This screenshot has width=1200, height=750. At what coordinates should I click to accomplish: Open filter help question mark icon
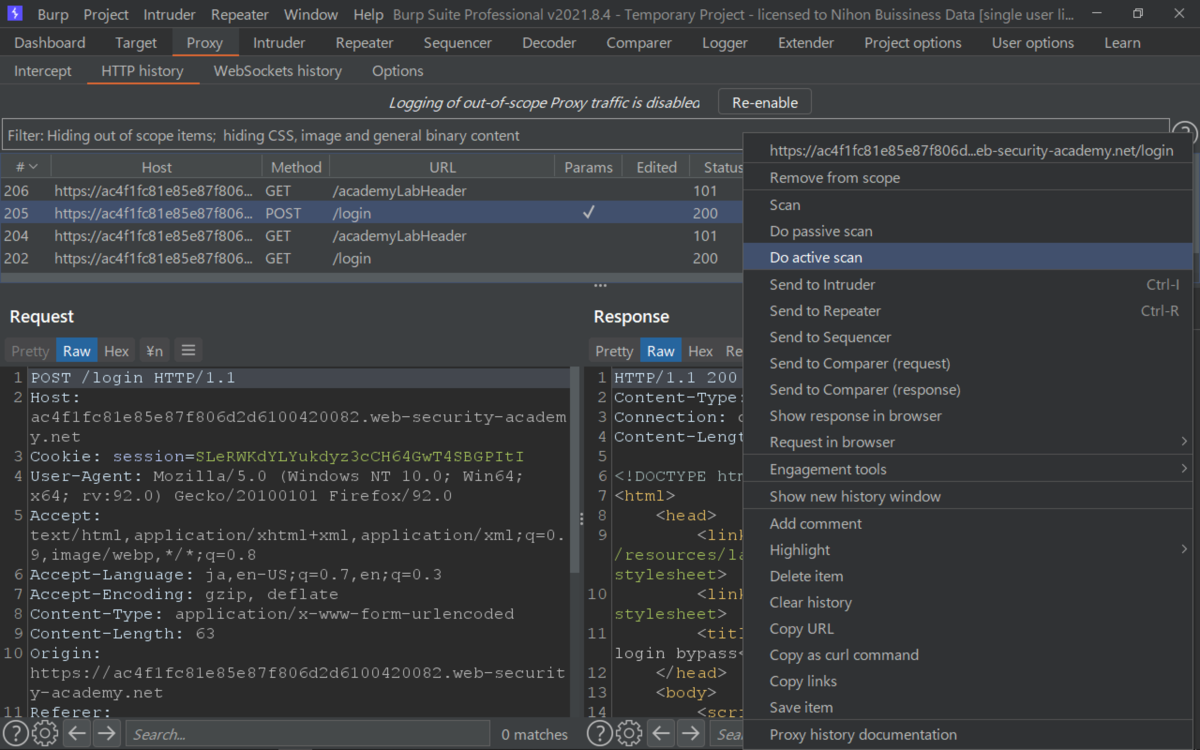1185,135
